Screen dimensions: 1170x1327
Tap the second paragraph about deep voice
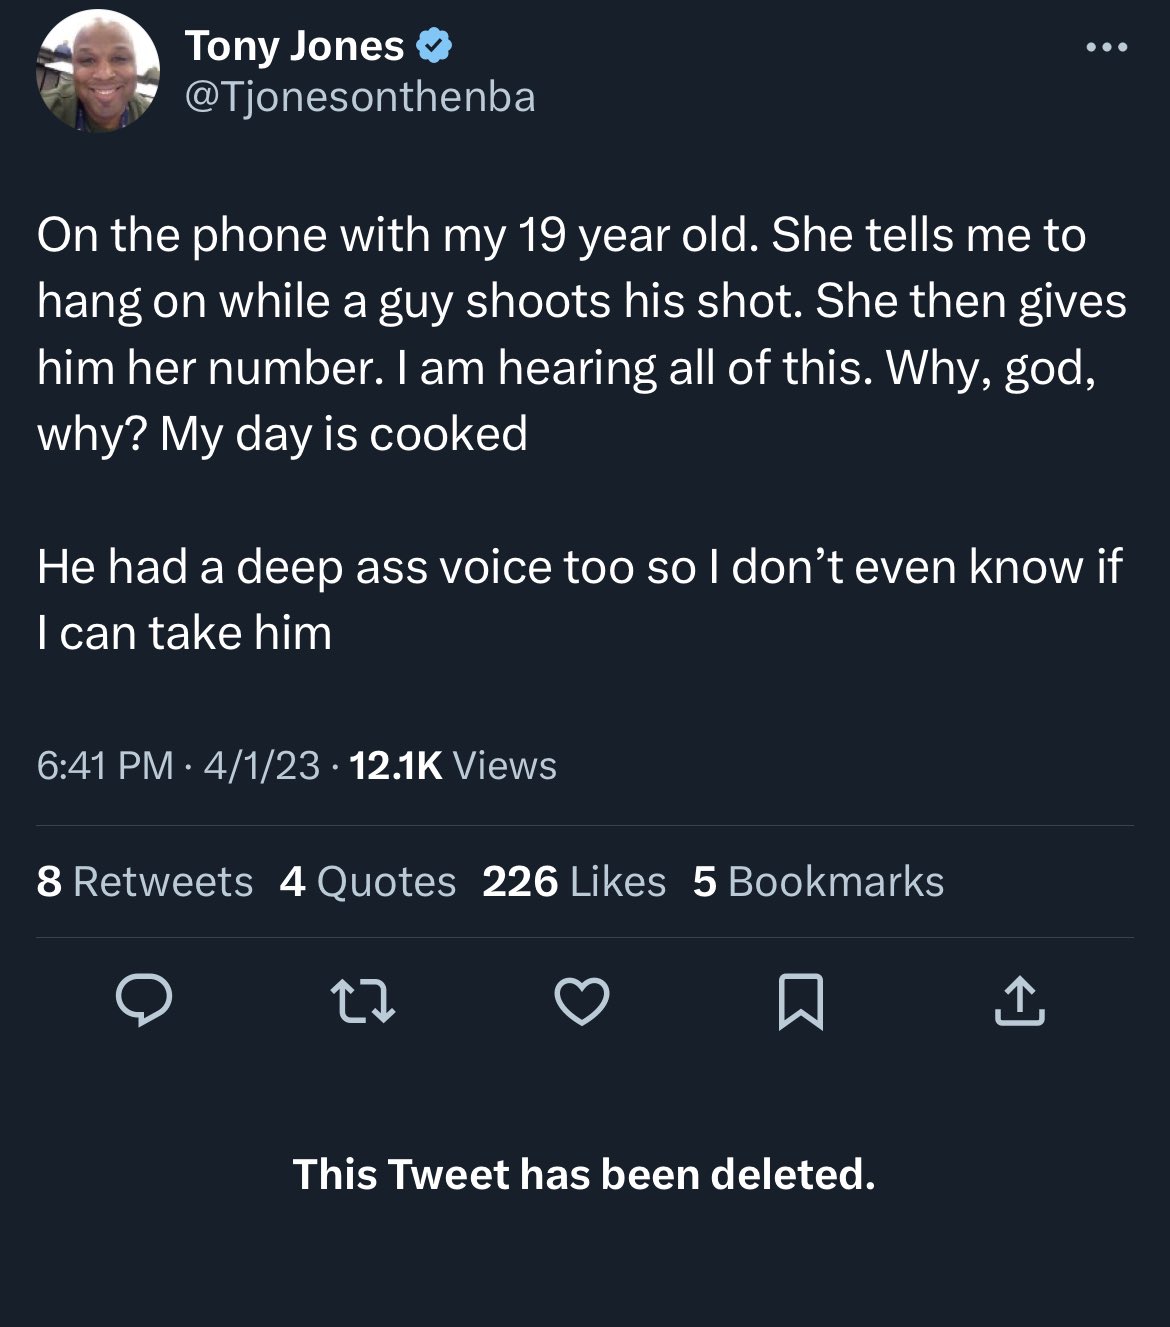[580, 600]
